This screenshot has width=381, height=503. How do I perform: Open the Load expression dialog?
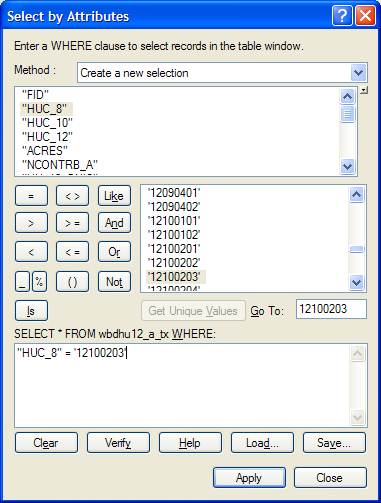262,443
